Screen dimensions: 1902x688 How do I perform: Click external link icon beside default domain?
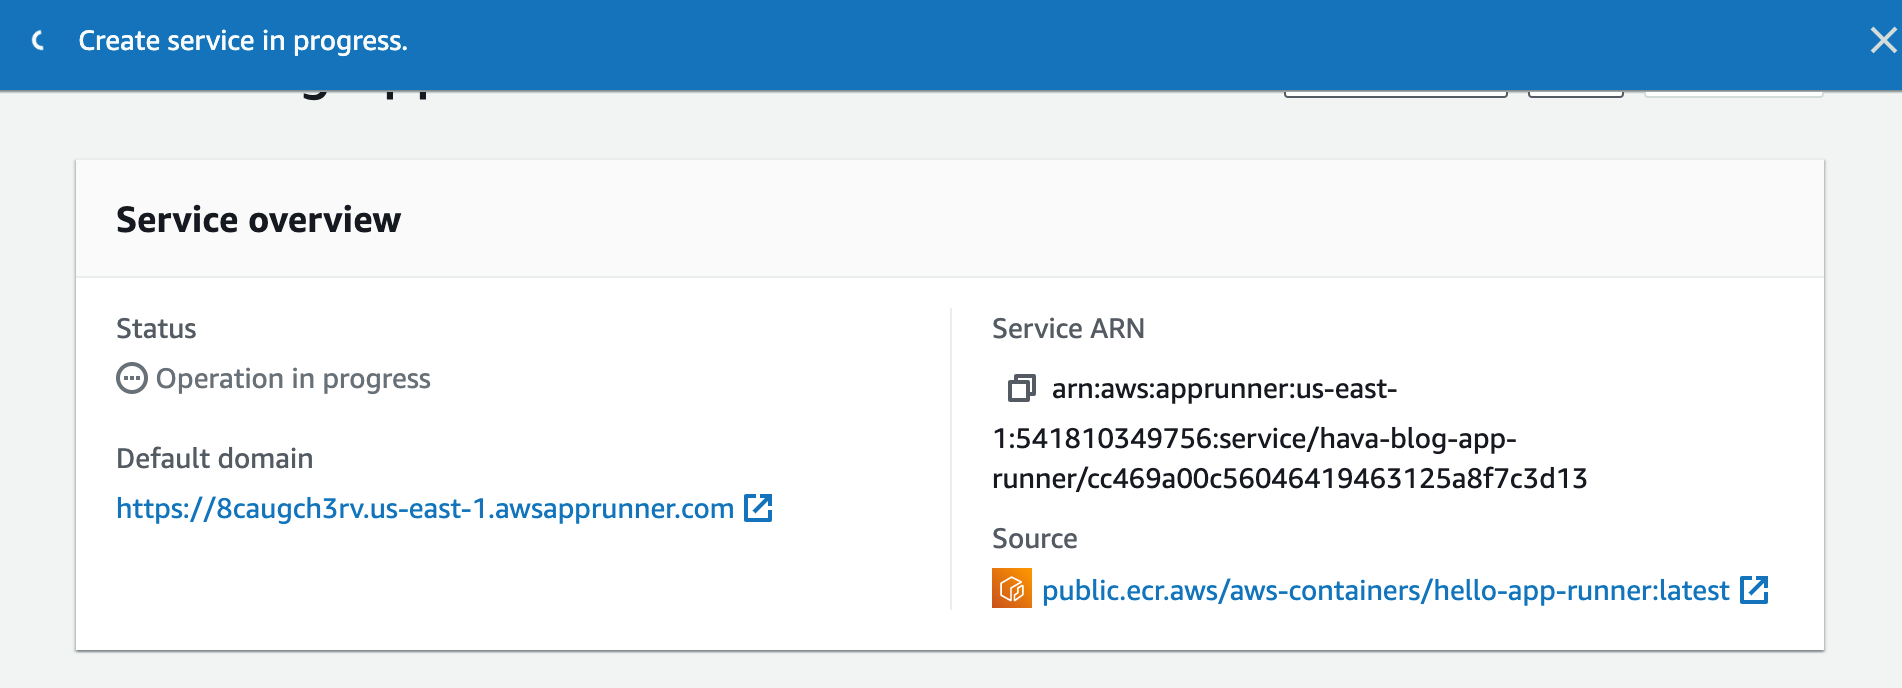coord(758,508)
